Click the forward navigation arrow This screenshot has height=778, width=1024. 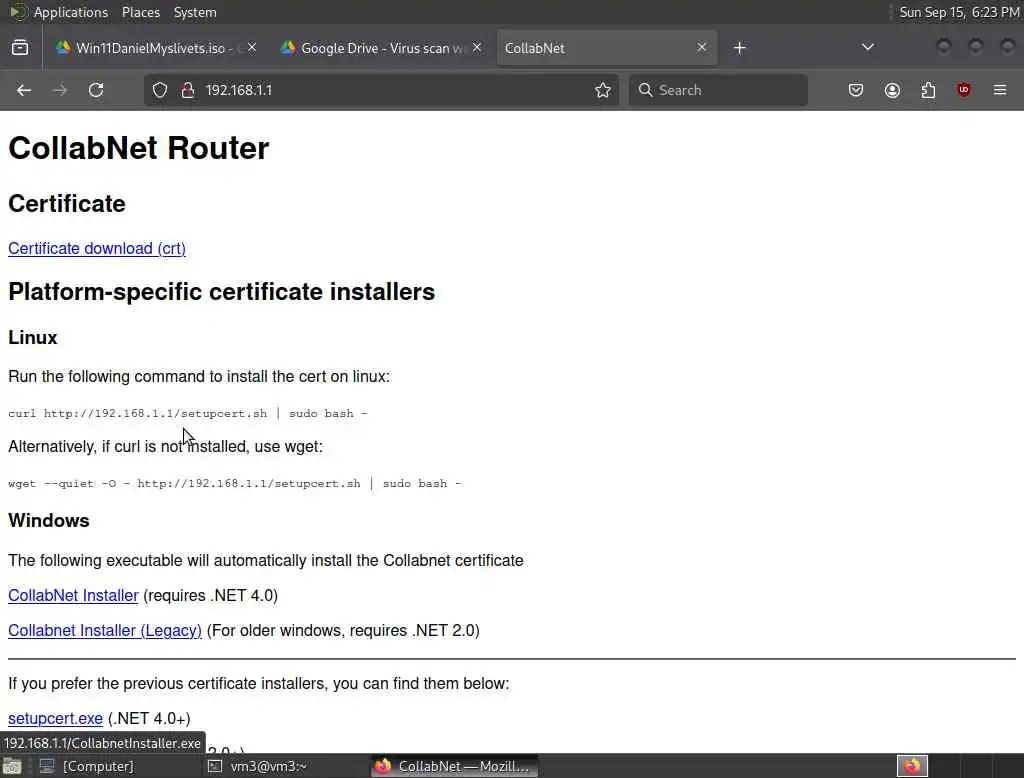point(60,90)
